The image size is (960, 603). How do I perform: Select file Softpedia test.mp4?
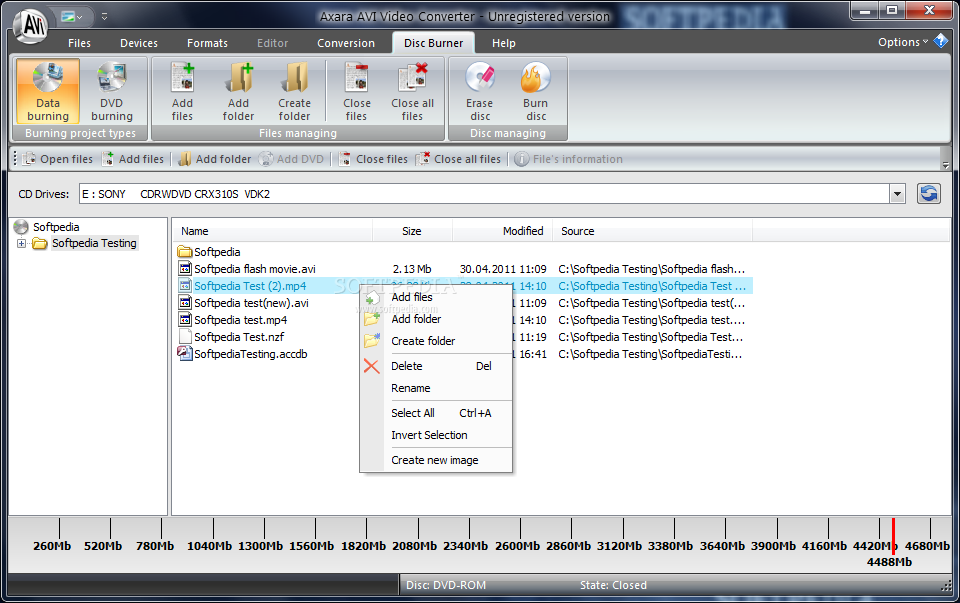point(241,320)
